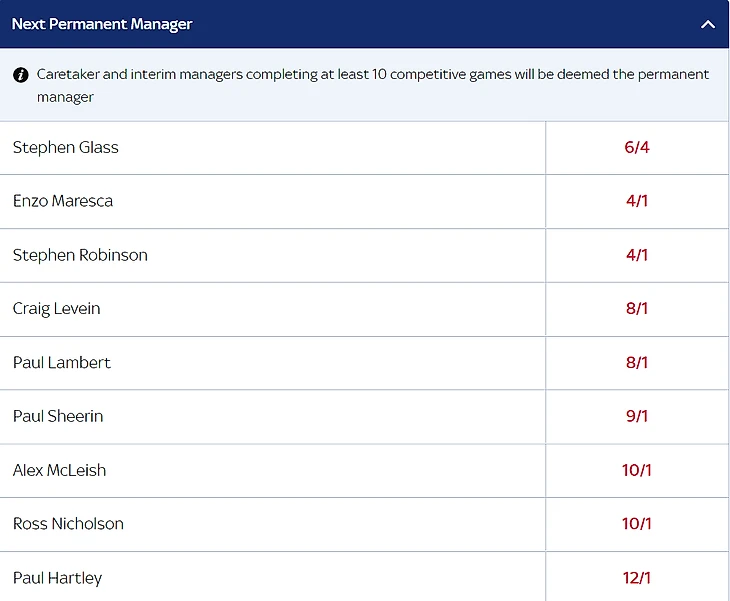
Task: Select Alex McLeish's 10/1 odds button
Action: point(637,470)
